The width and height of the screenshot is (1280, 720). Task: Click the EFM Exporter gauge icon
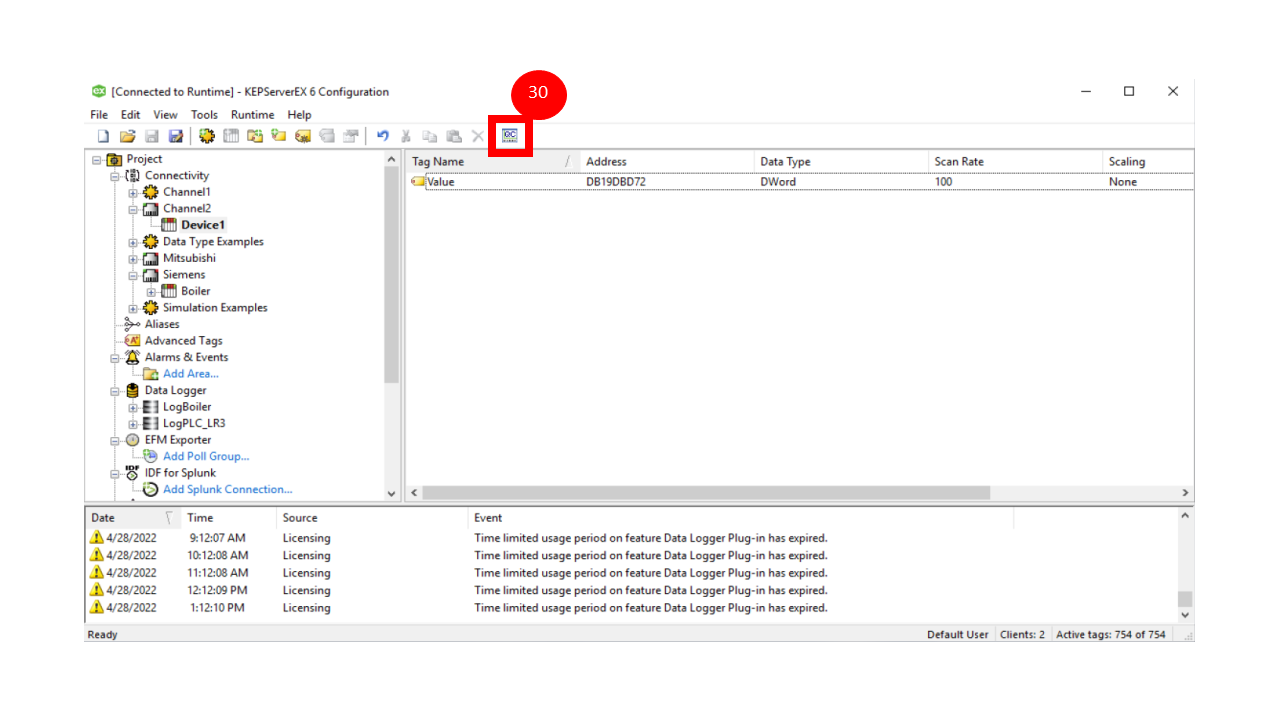(x=132, y=440)
